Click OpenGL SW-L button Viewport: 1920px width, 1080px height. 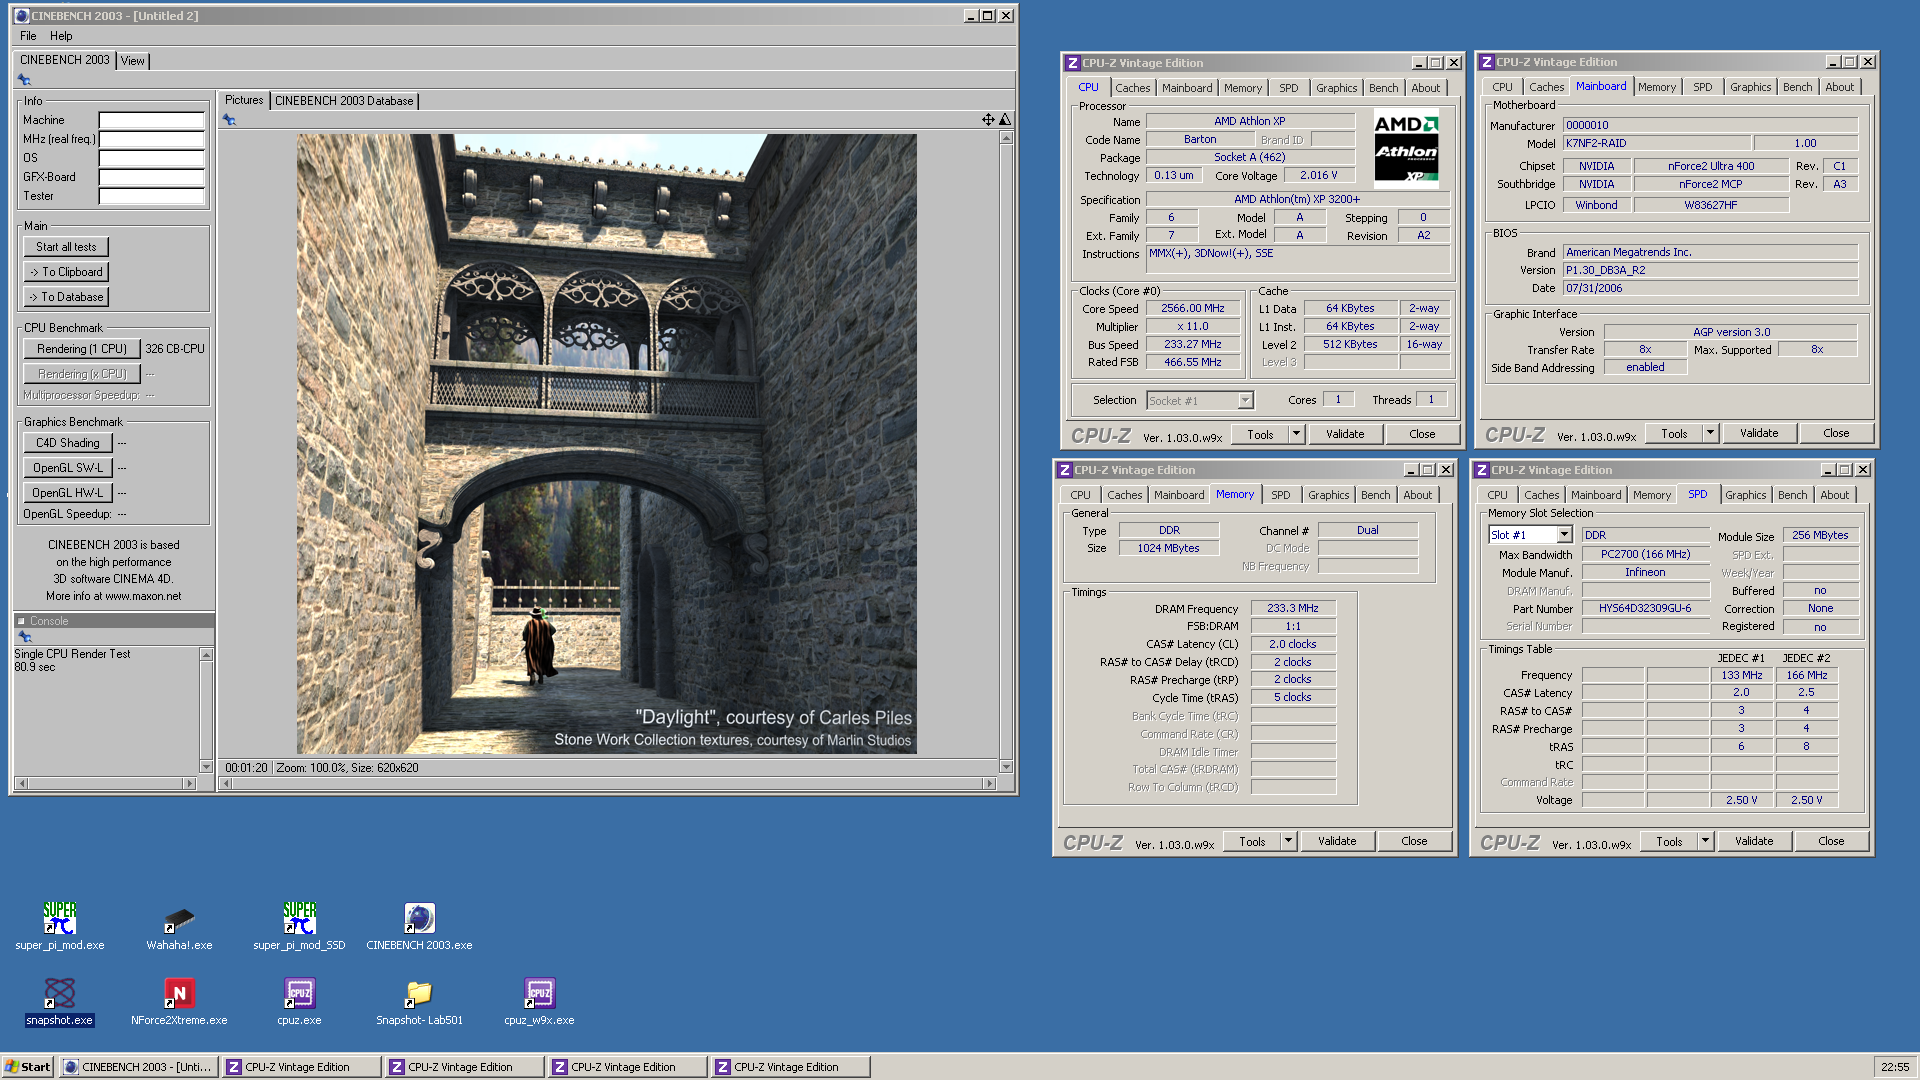(x=68, y=468)
